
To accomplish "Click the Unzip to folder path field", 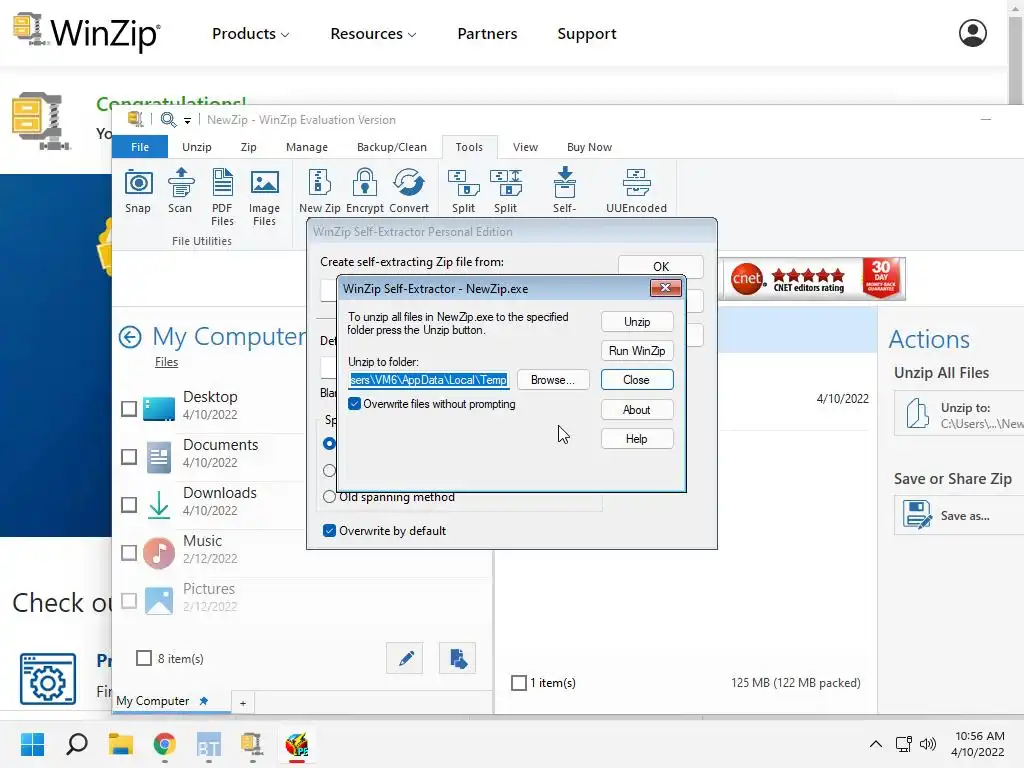I will (x=428, y=379).
